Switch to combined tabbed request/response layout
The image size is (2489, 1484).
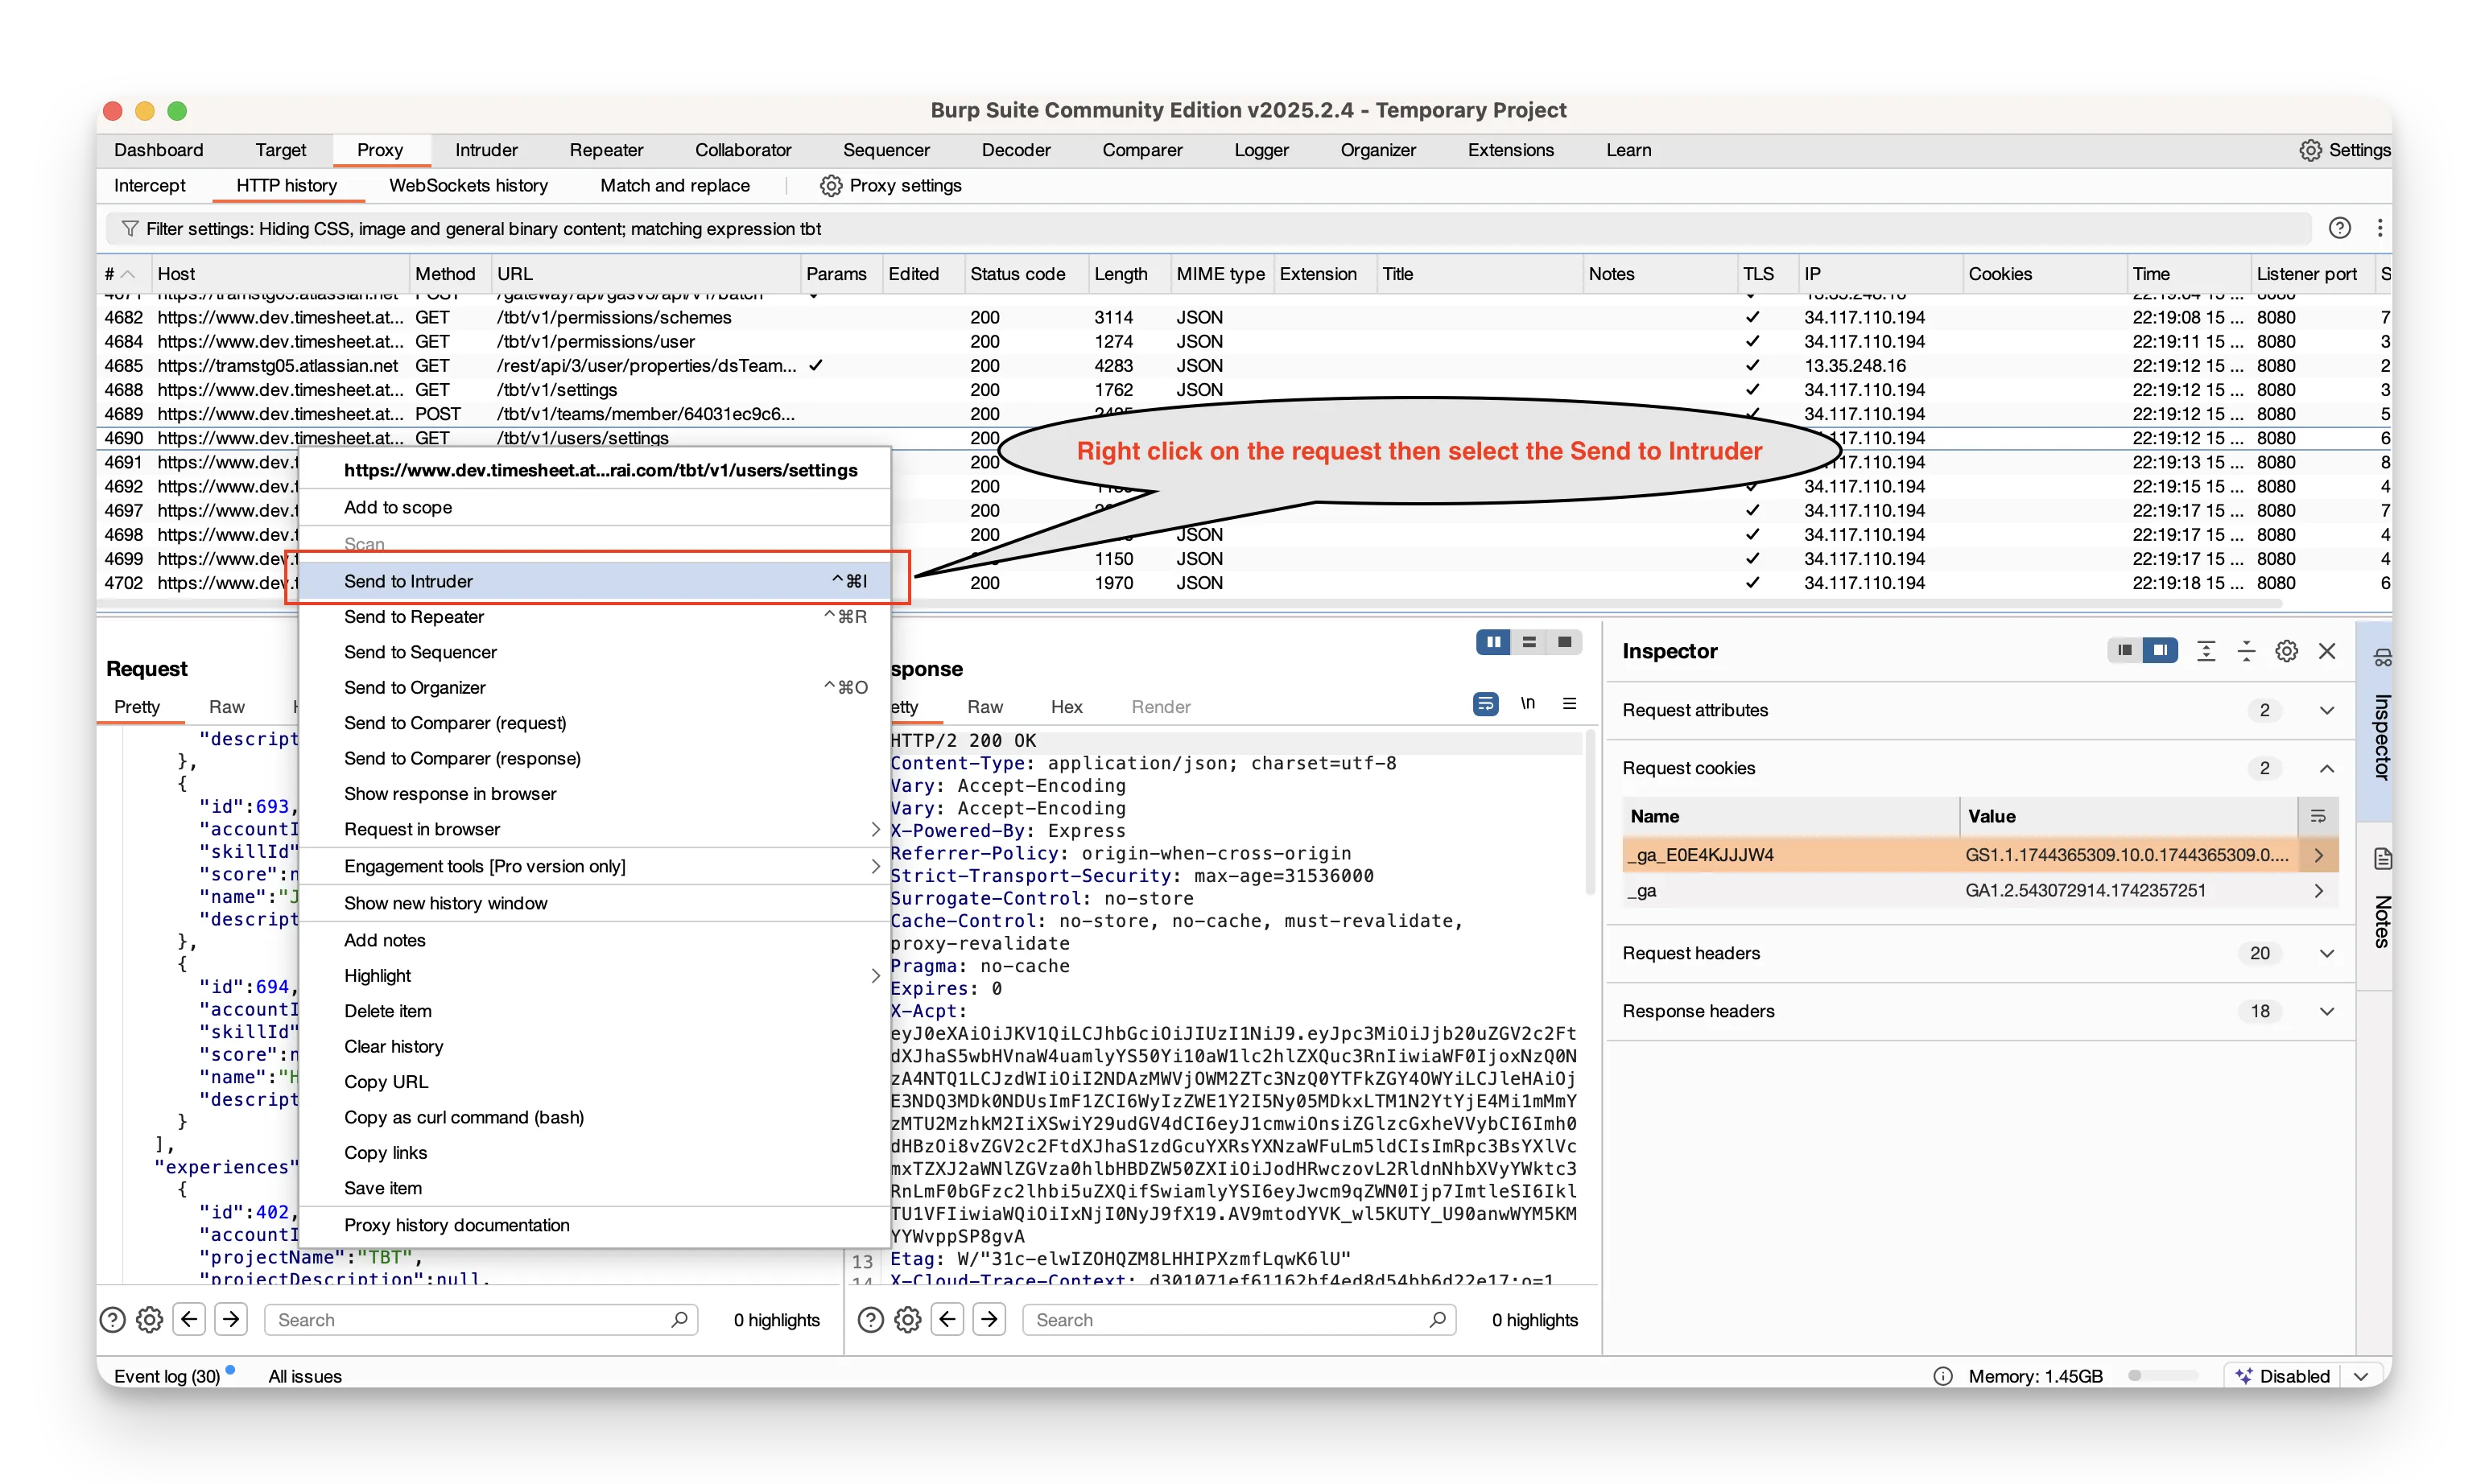(1565, 642)
